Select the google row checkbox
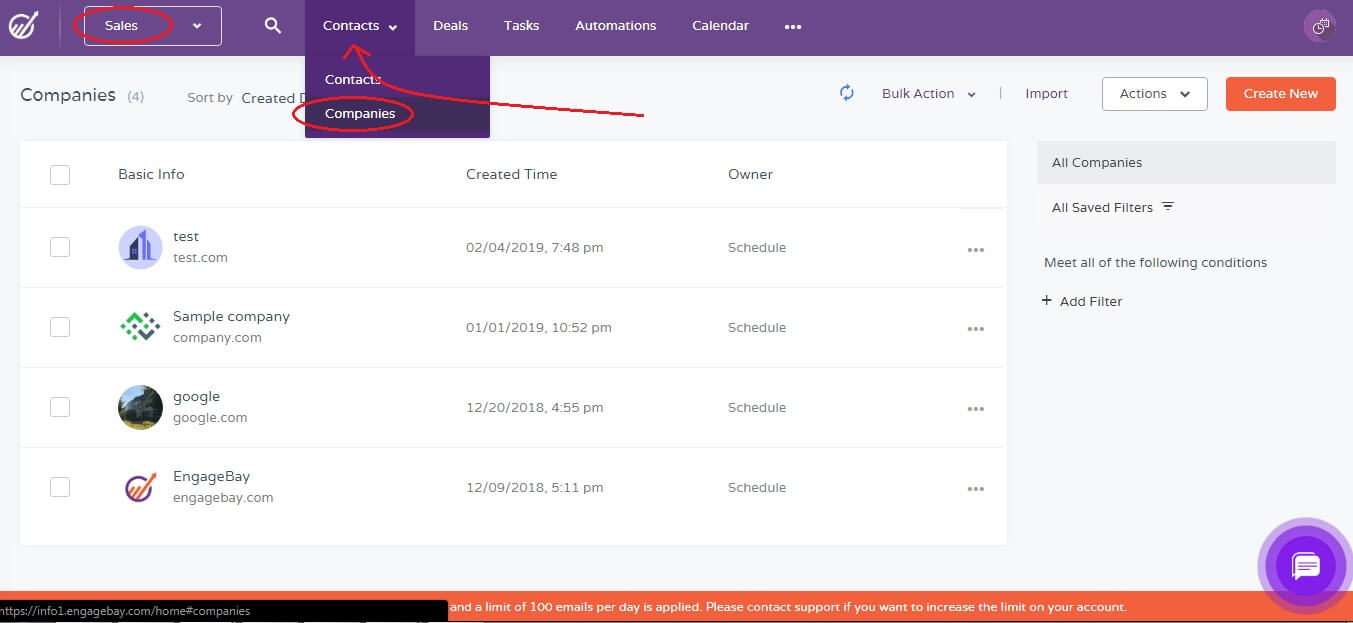Viewport: 1353px width, 623px height. [60, 407]
